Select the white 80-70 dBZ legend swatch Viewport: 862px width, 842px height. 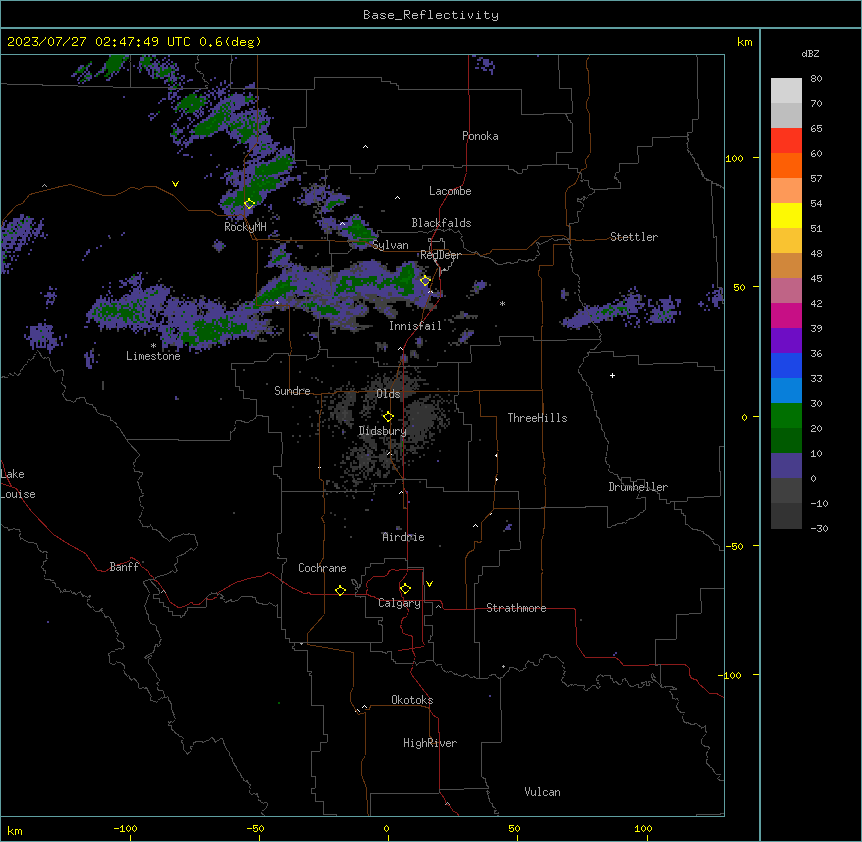coord(786,91)
